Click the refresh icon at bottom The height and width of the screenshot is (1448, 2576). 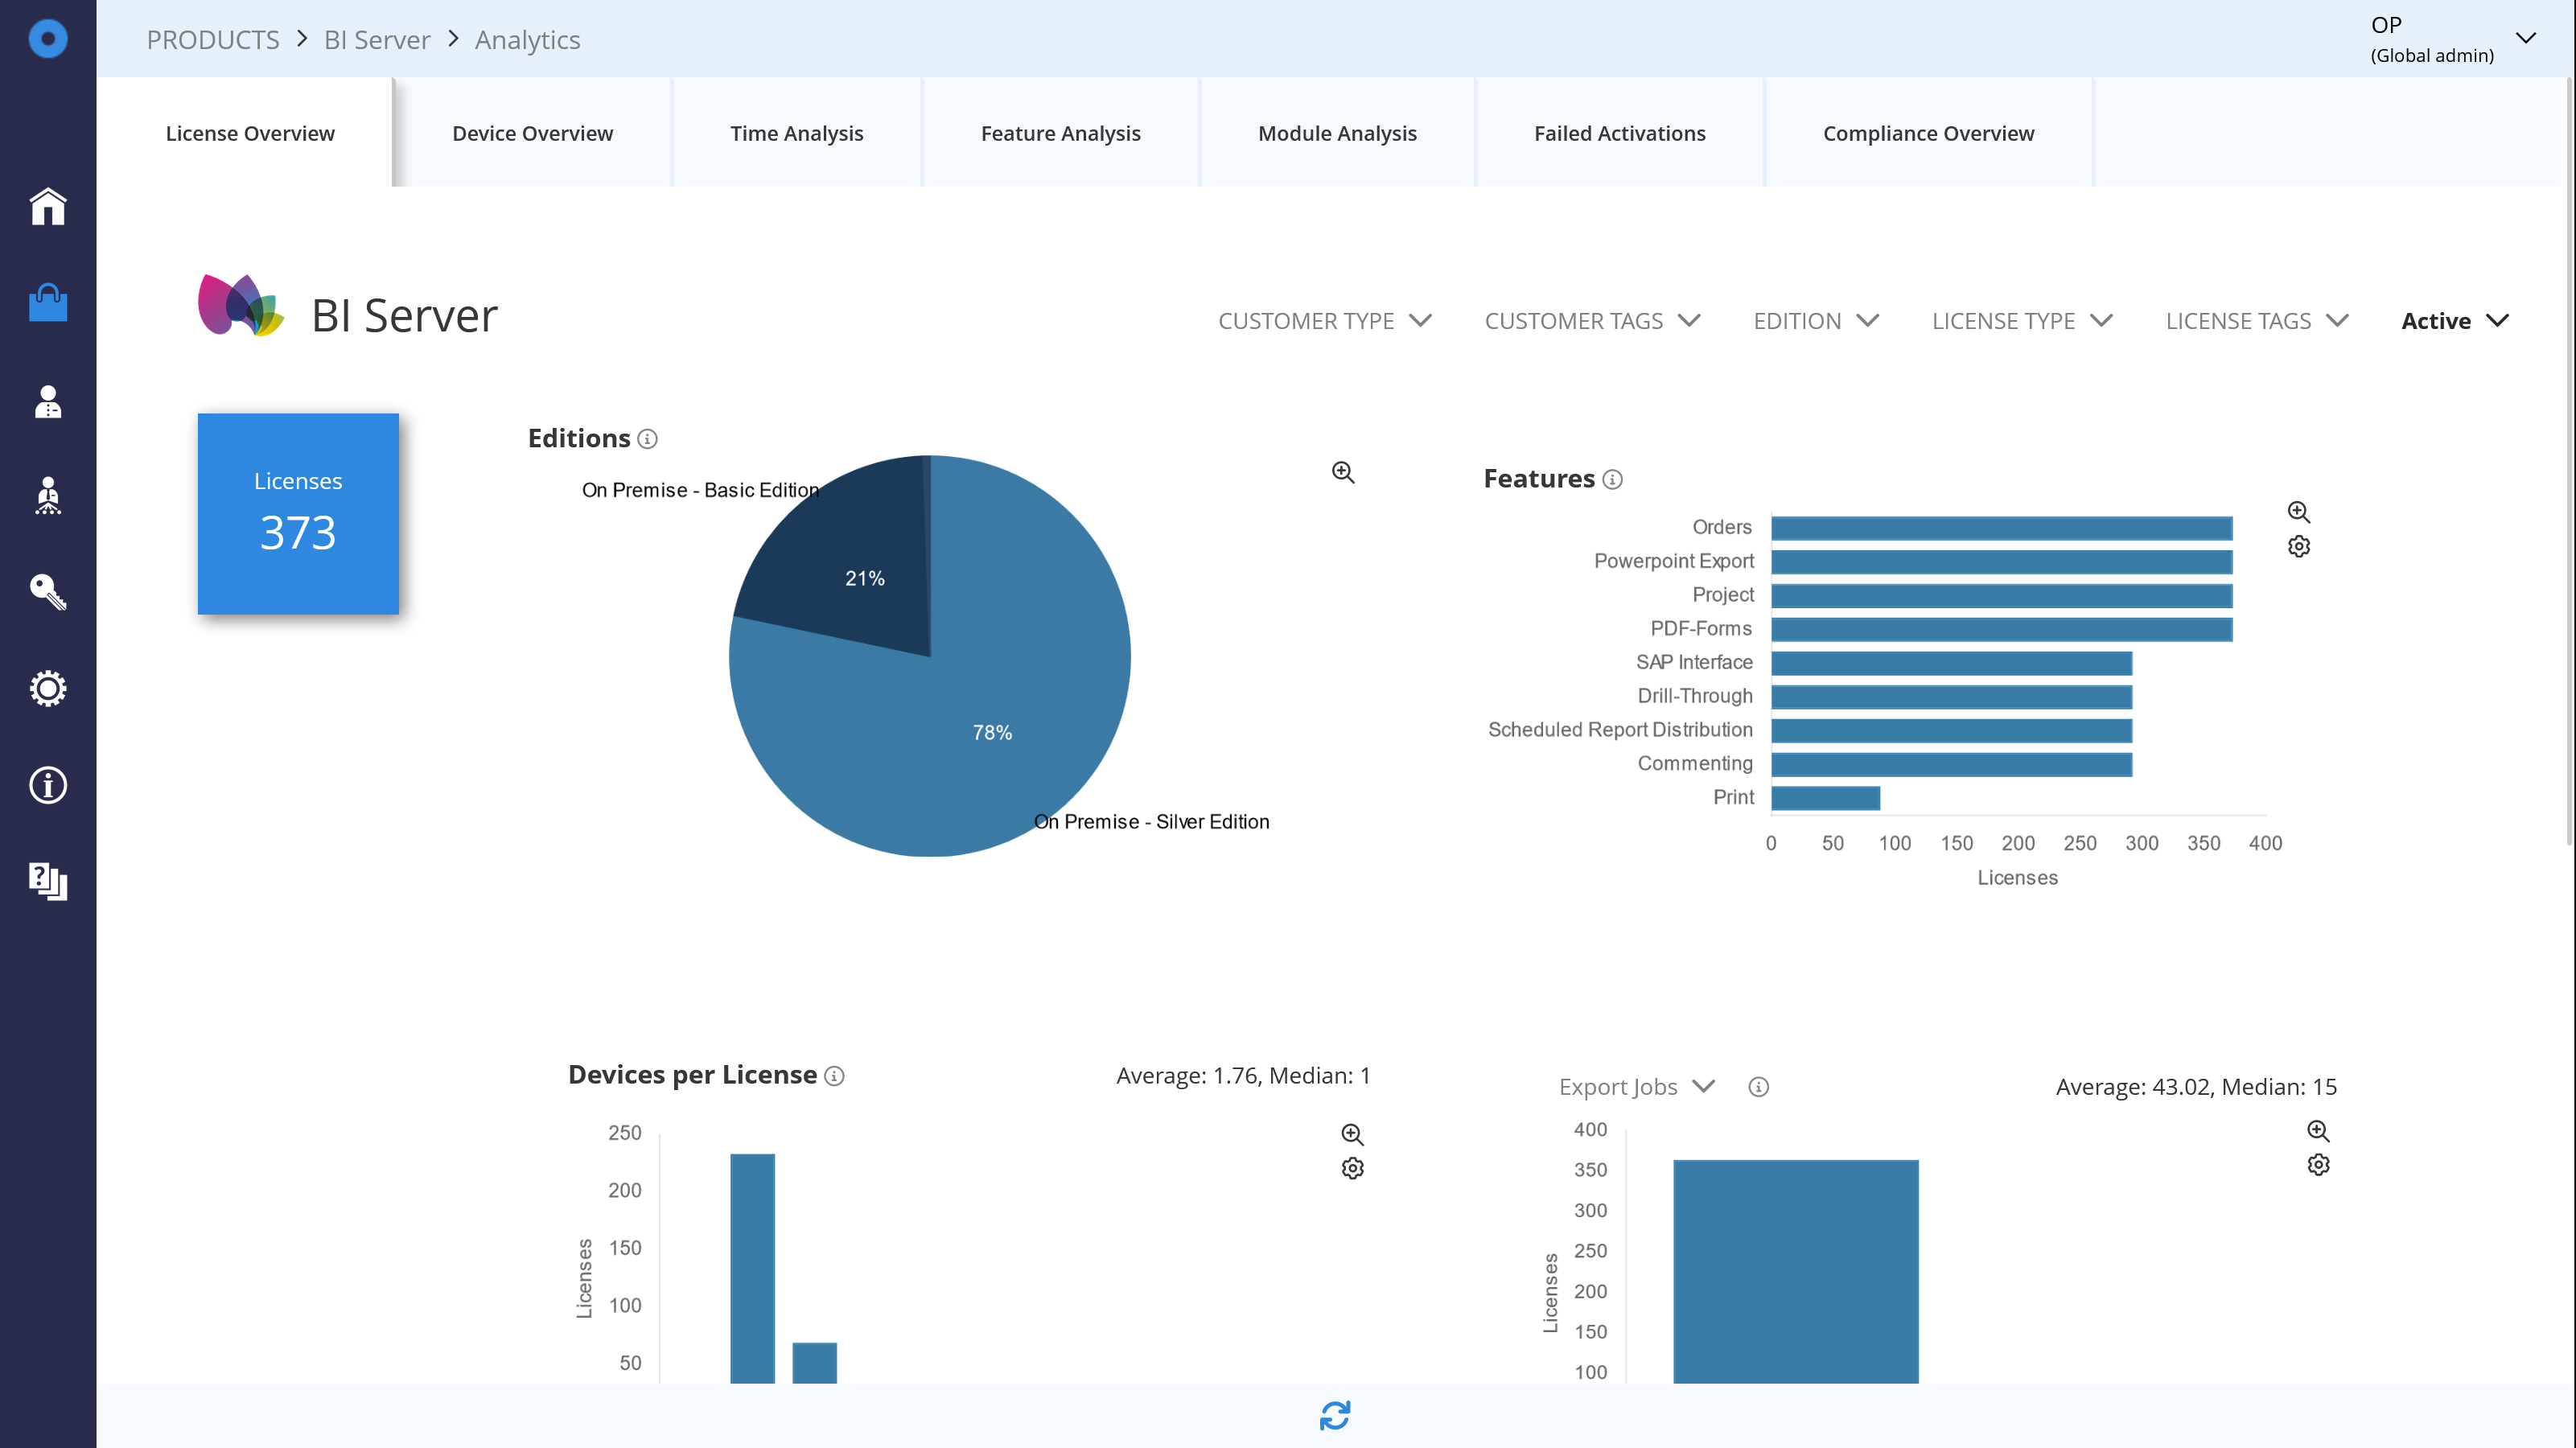(x=1335, y=1415)
